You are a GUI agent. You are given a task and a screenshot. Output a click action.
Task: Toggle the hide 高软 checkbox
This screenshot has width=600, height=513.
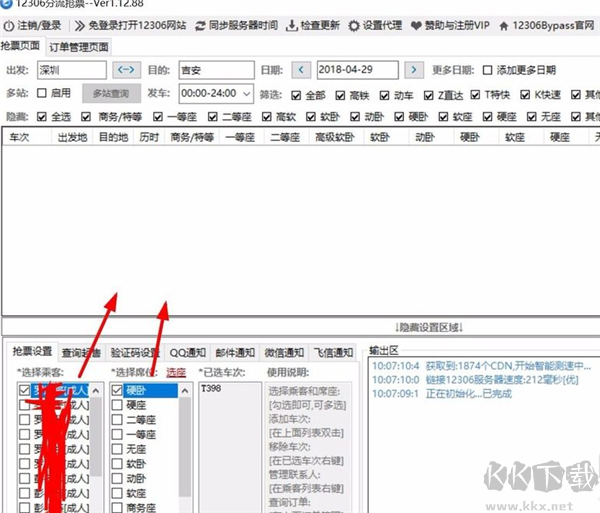(x=267, y=117)
